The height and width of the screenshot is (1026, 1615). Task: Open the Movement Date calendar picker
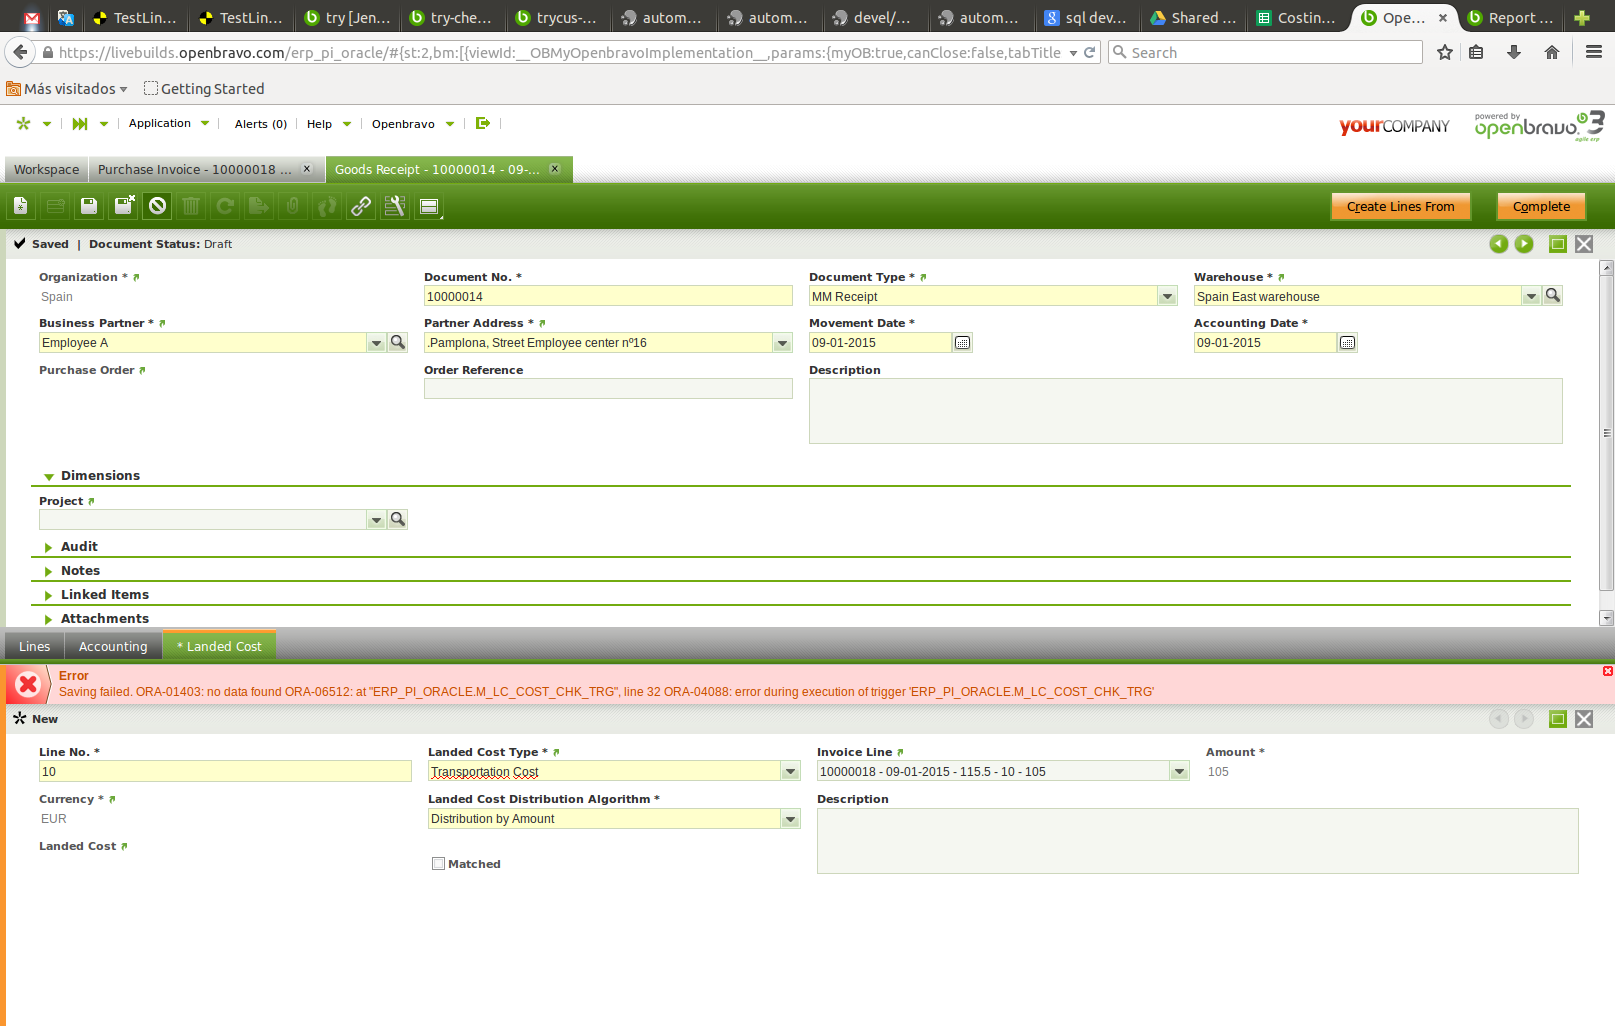(x=962, y=343)
